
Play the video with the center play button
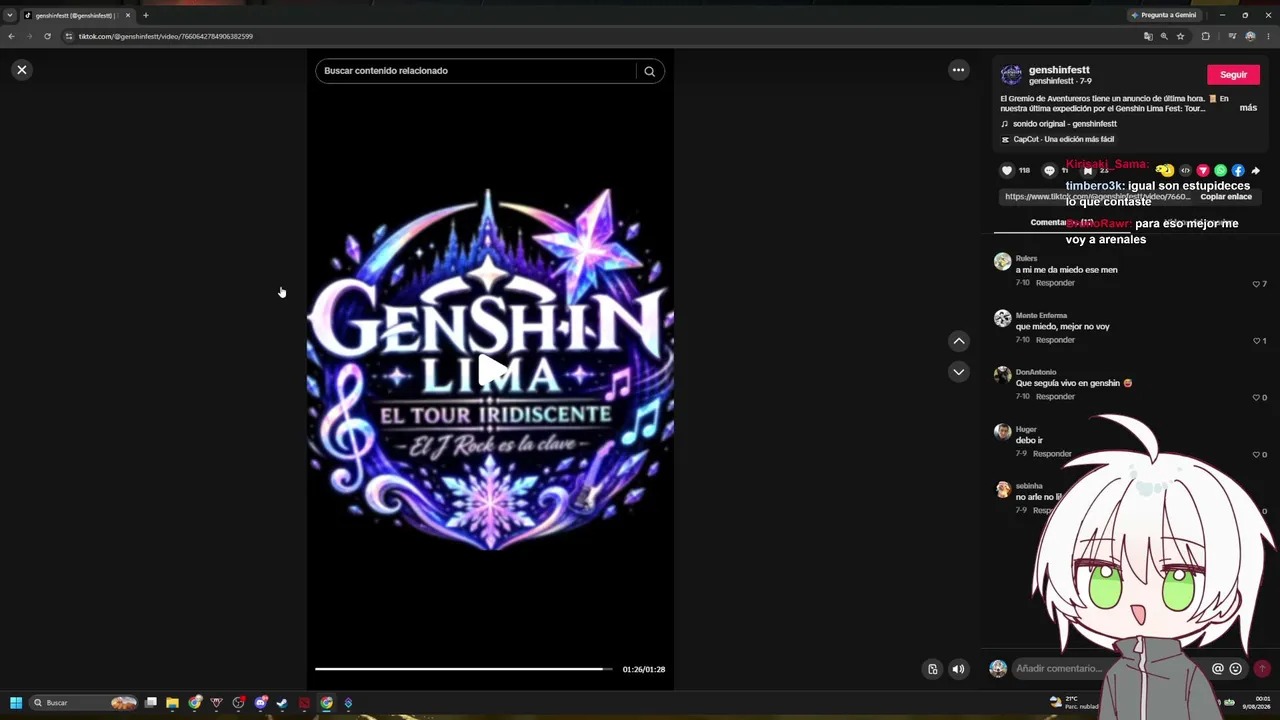pos(491,371)
